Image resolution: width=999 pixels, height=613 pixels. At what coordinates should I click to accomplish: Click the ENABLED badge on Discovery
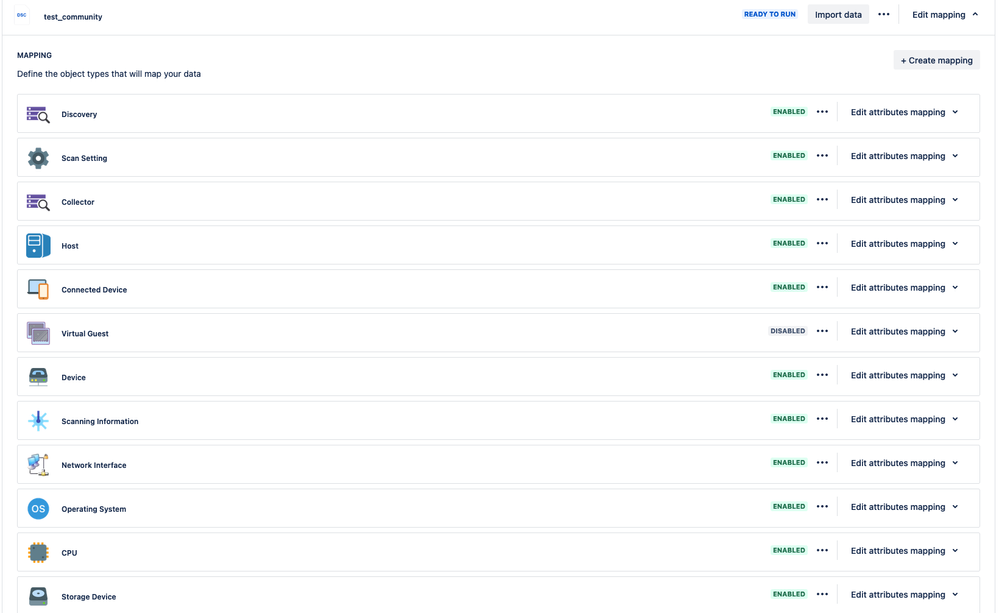pyautogui.click(x=788, y=111)
